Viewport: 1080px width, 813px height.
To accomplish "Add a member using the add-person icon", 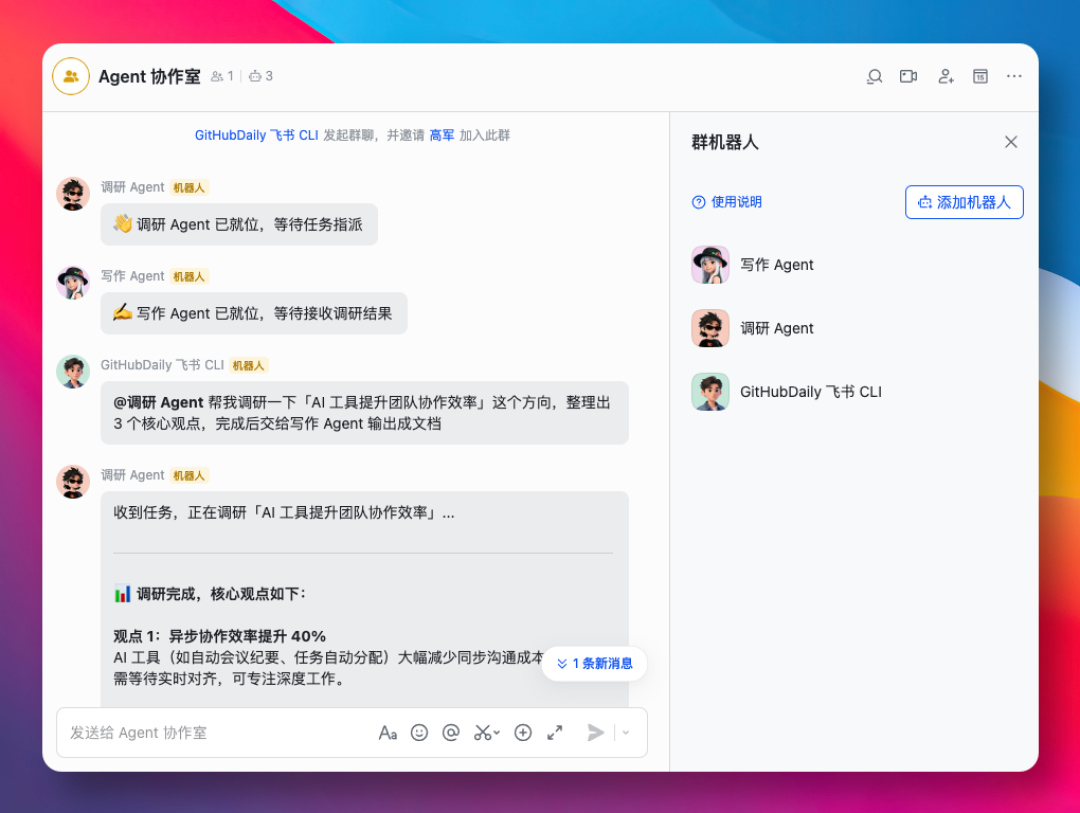I will pyautogui.click(x=946, y=76).
